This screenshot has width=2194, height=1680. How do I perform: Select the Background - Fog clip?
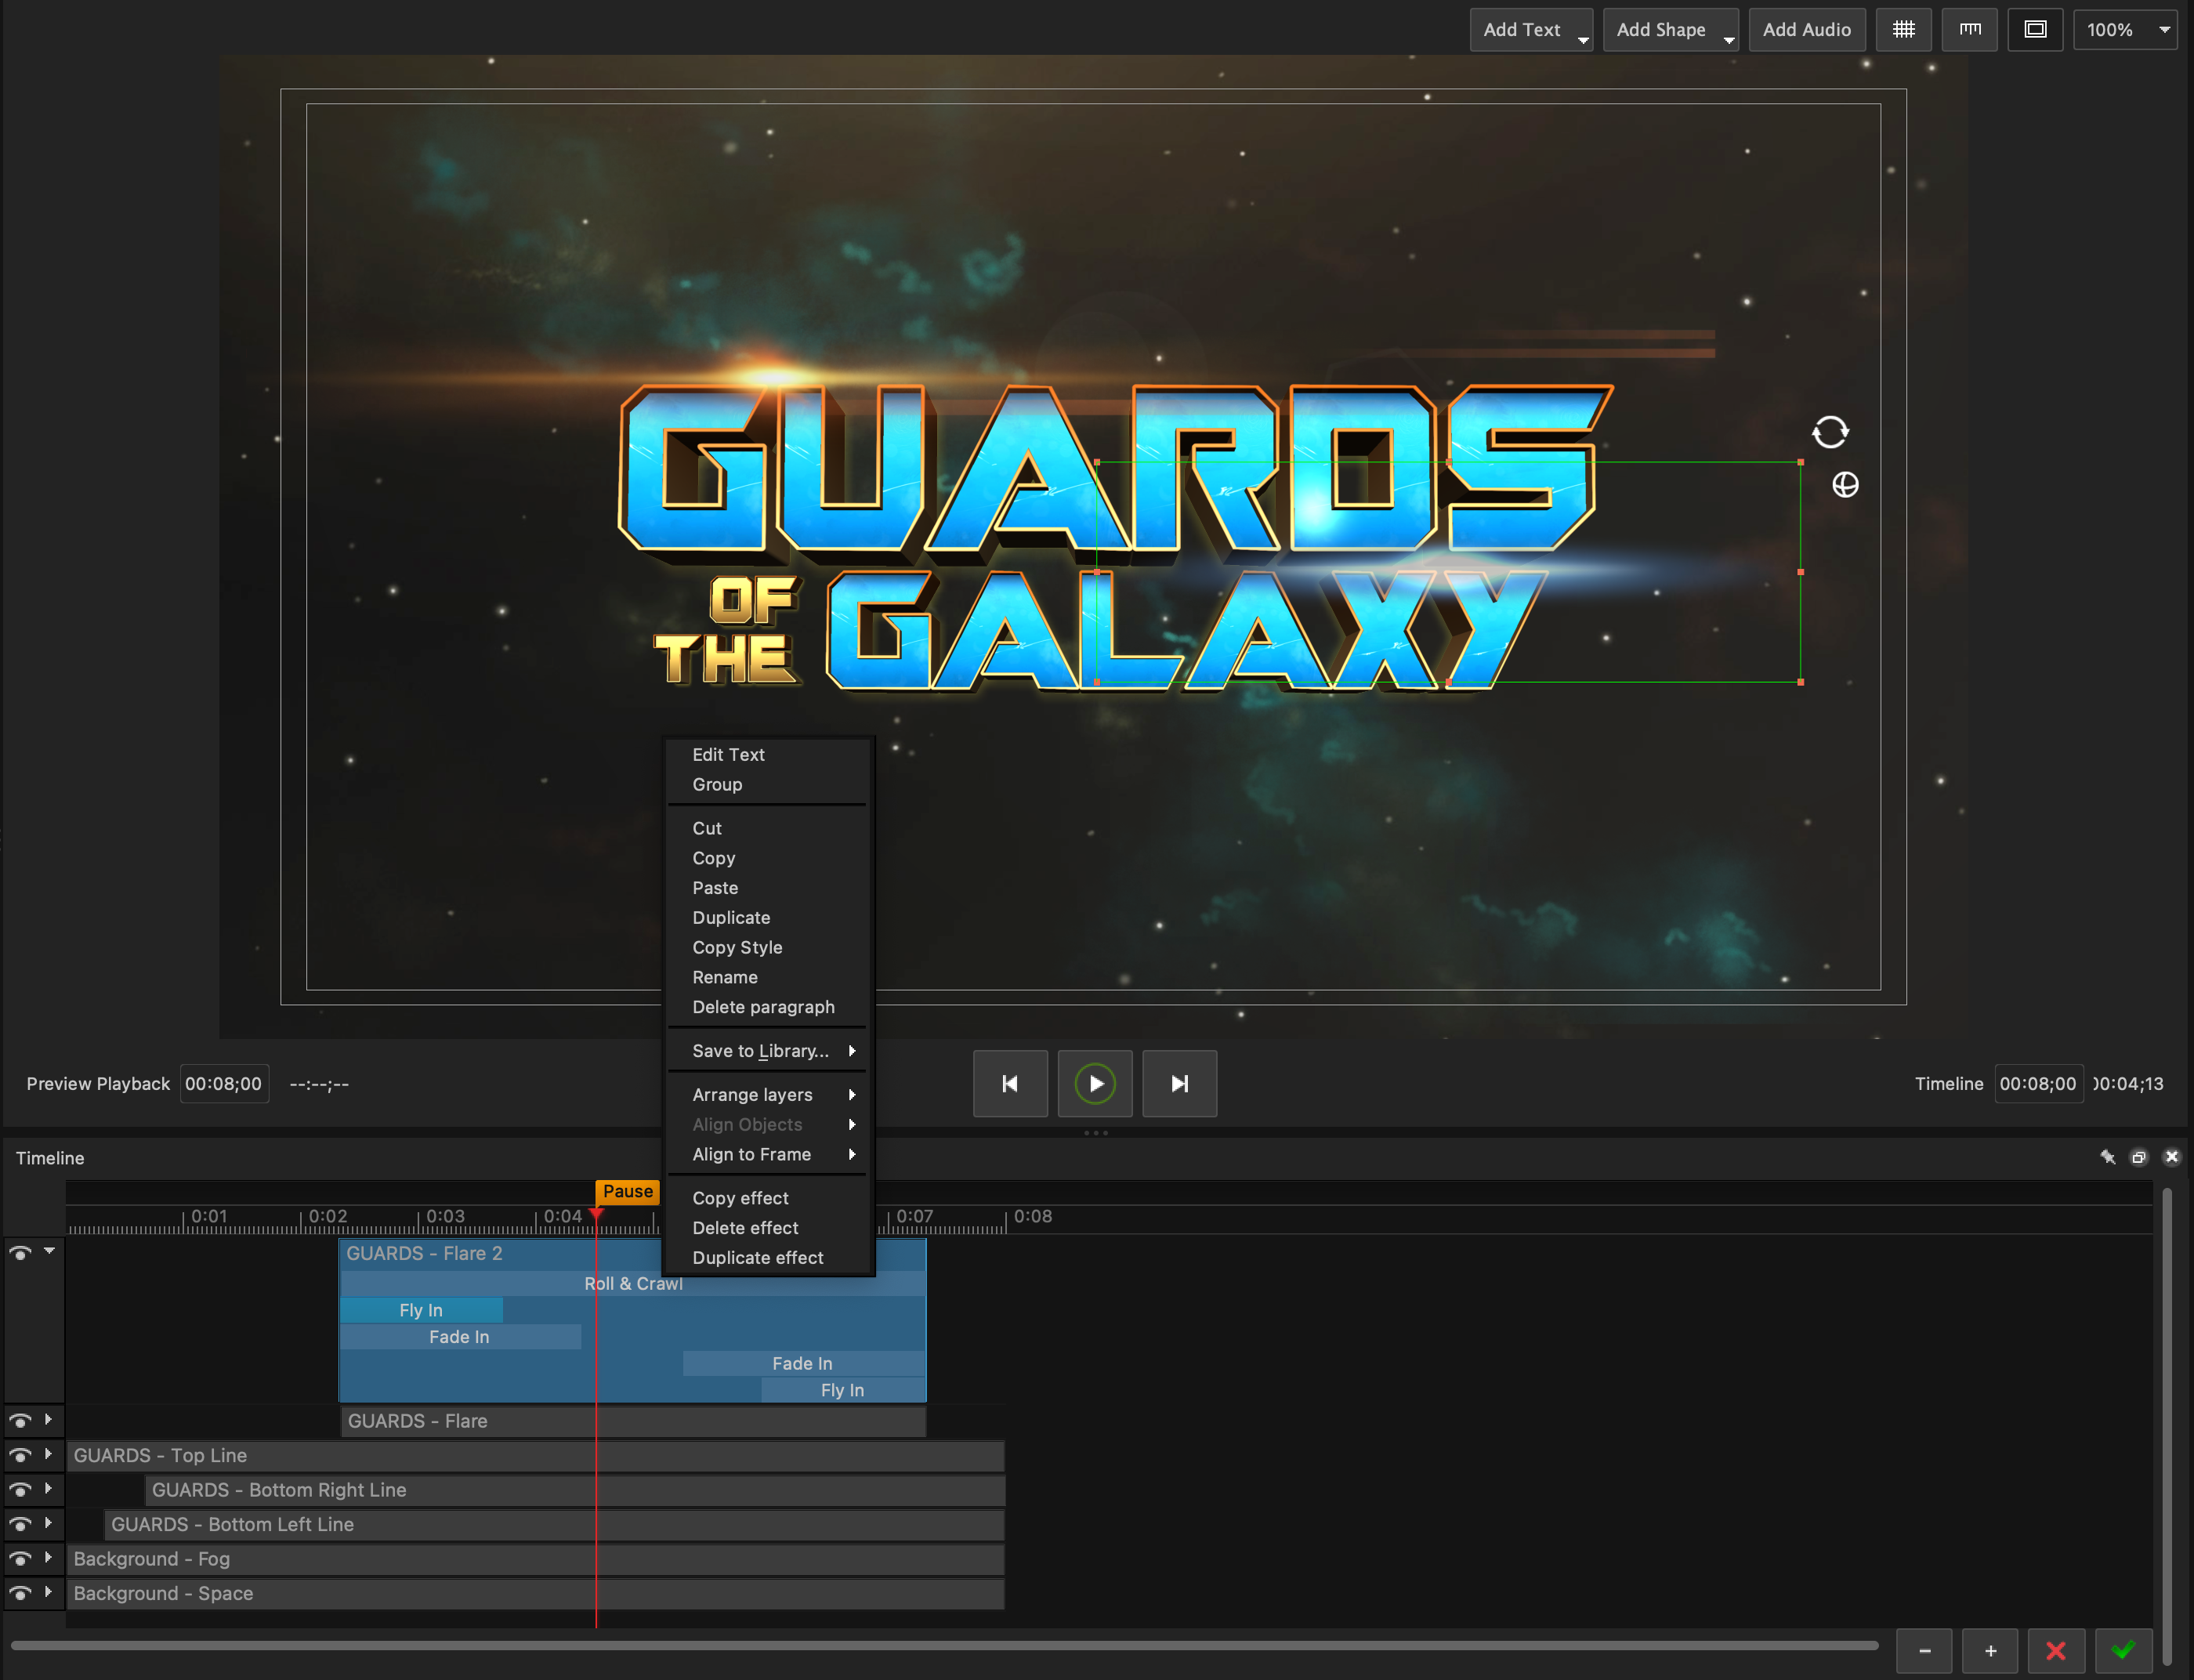point(535,1559)
